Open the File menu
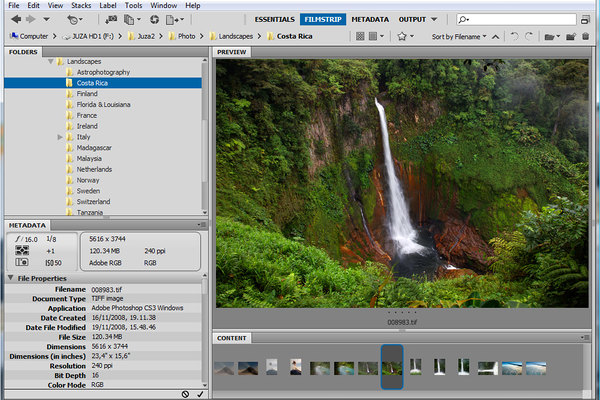 click(x=14, y=5)
